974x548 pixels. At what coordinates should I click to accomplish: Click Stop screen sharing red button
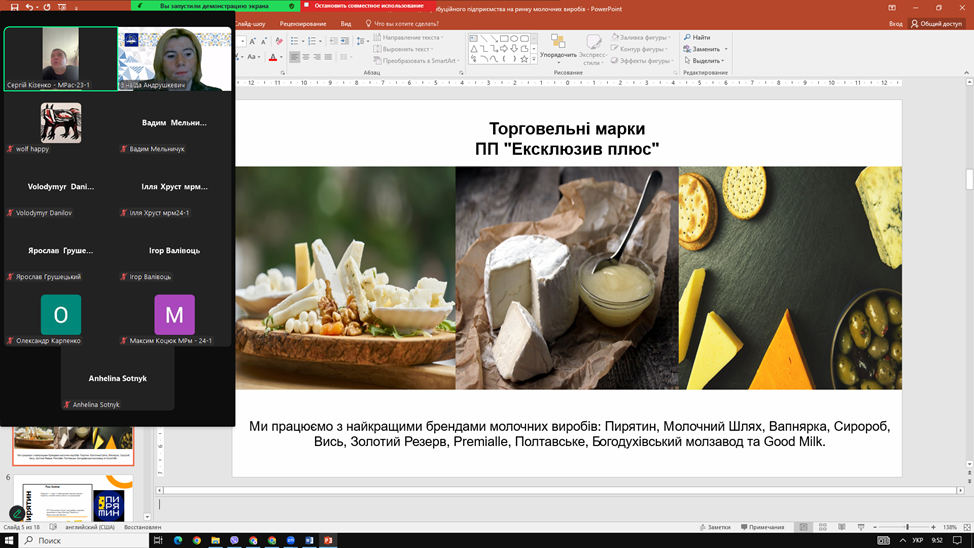(368, 6)
